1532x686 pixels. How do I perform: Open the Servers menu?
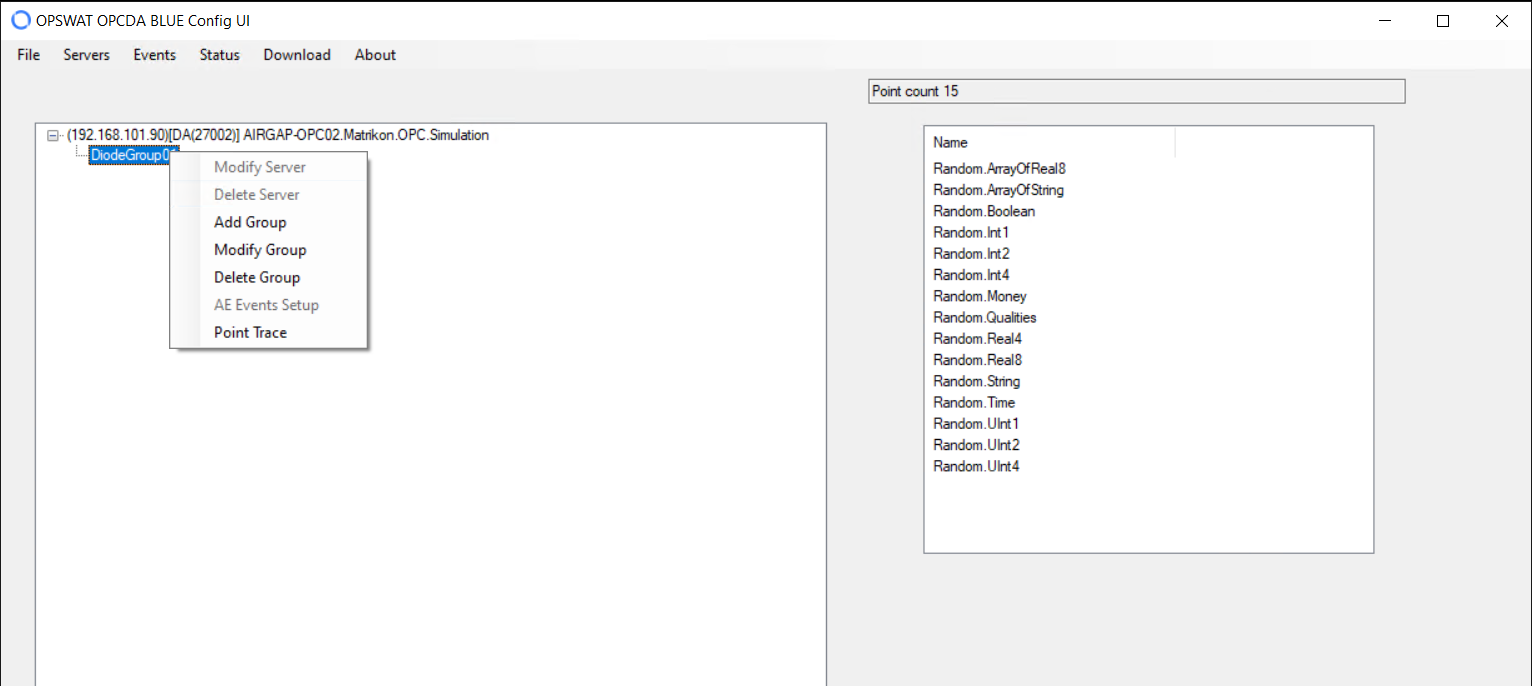click(x=87, y=55)
